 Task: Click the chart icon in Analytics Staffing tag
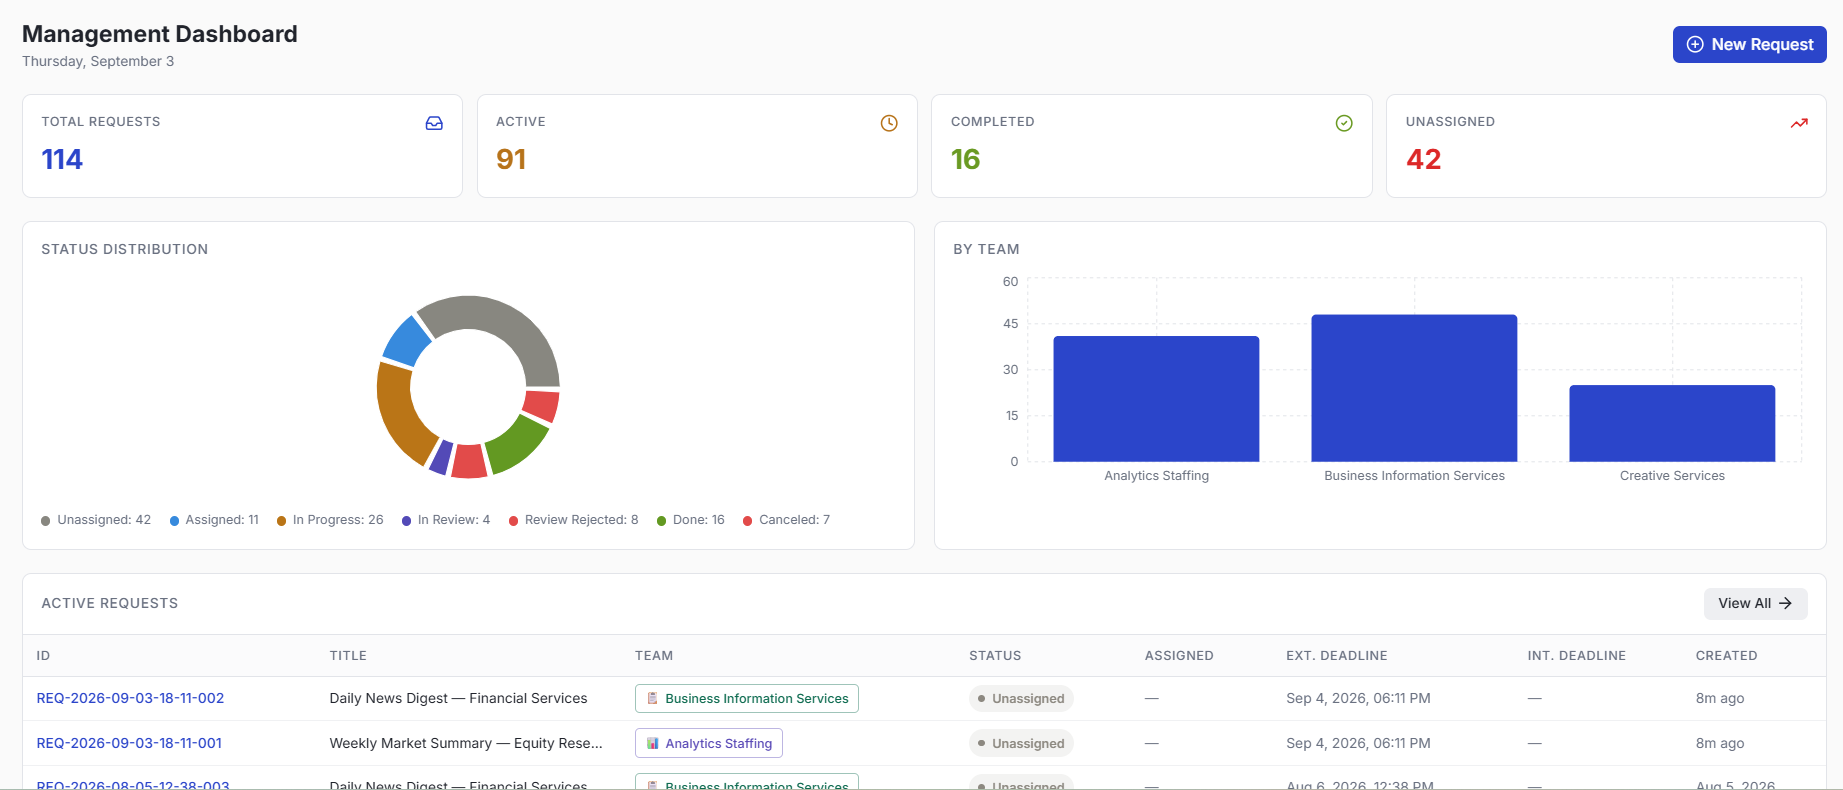652,743
